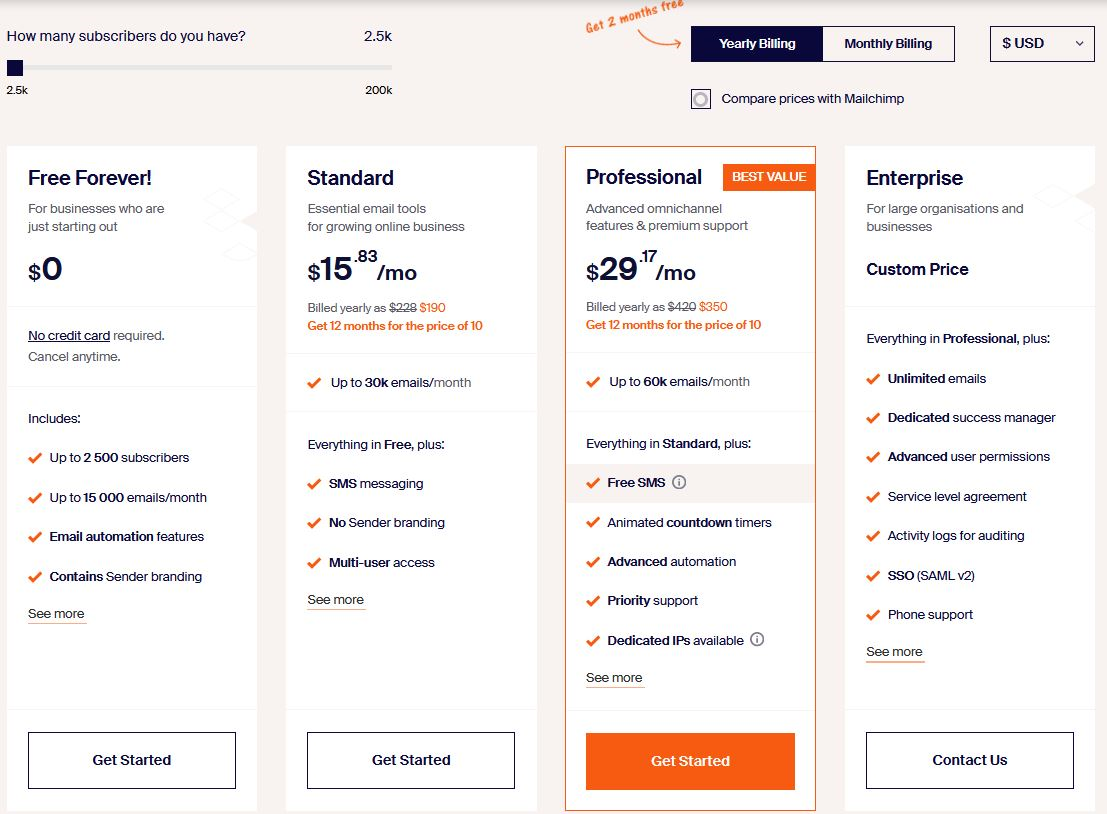Click info icon next to Free SMS
1107x814 pixels.
coord(678,482)
